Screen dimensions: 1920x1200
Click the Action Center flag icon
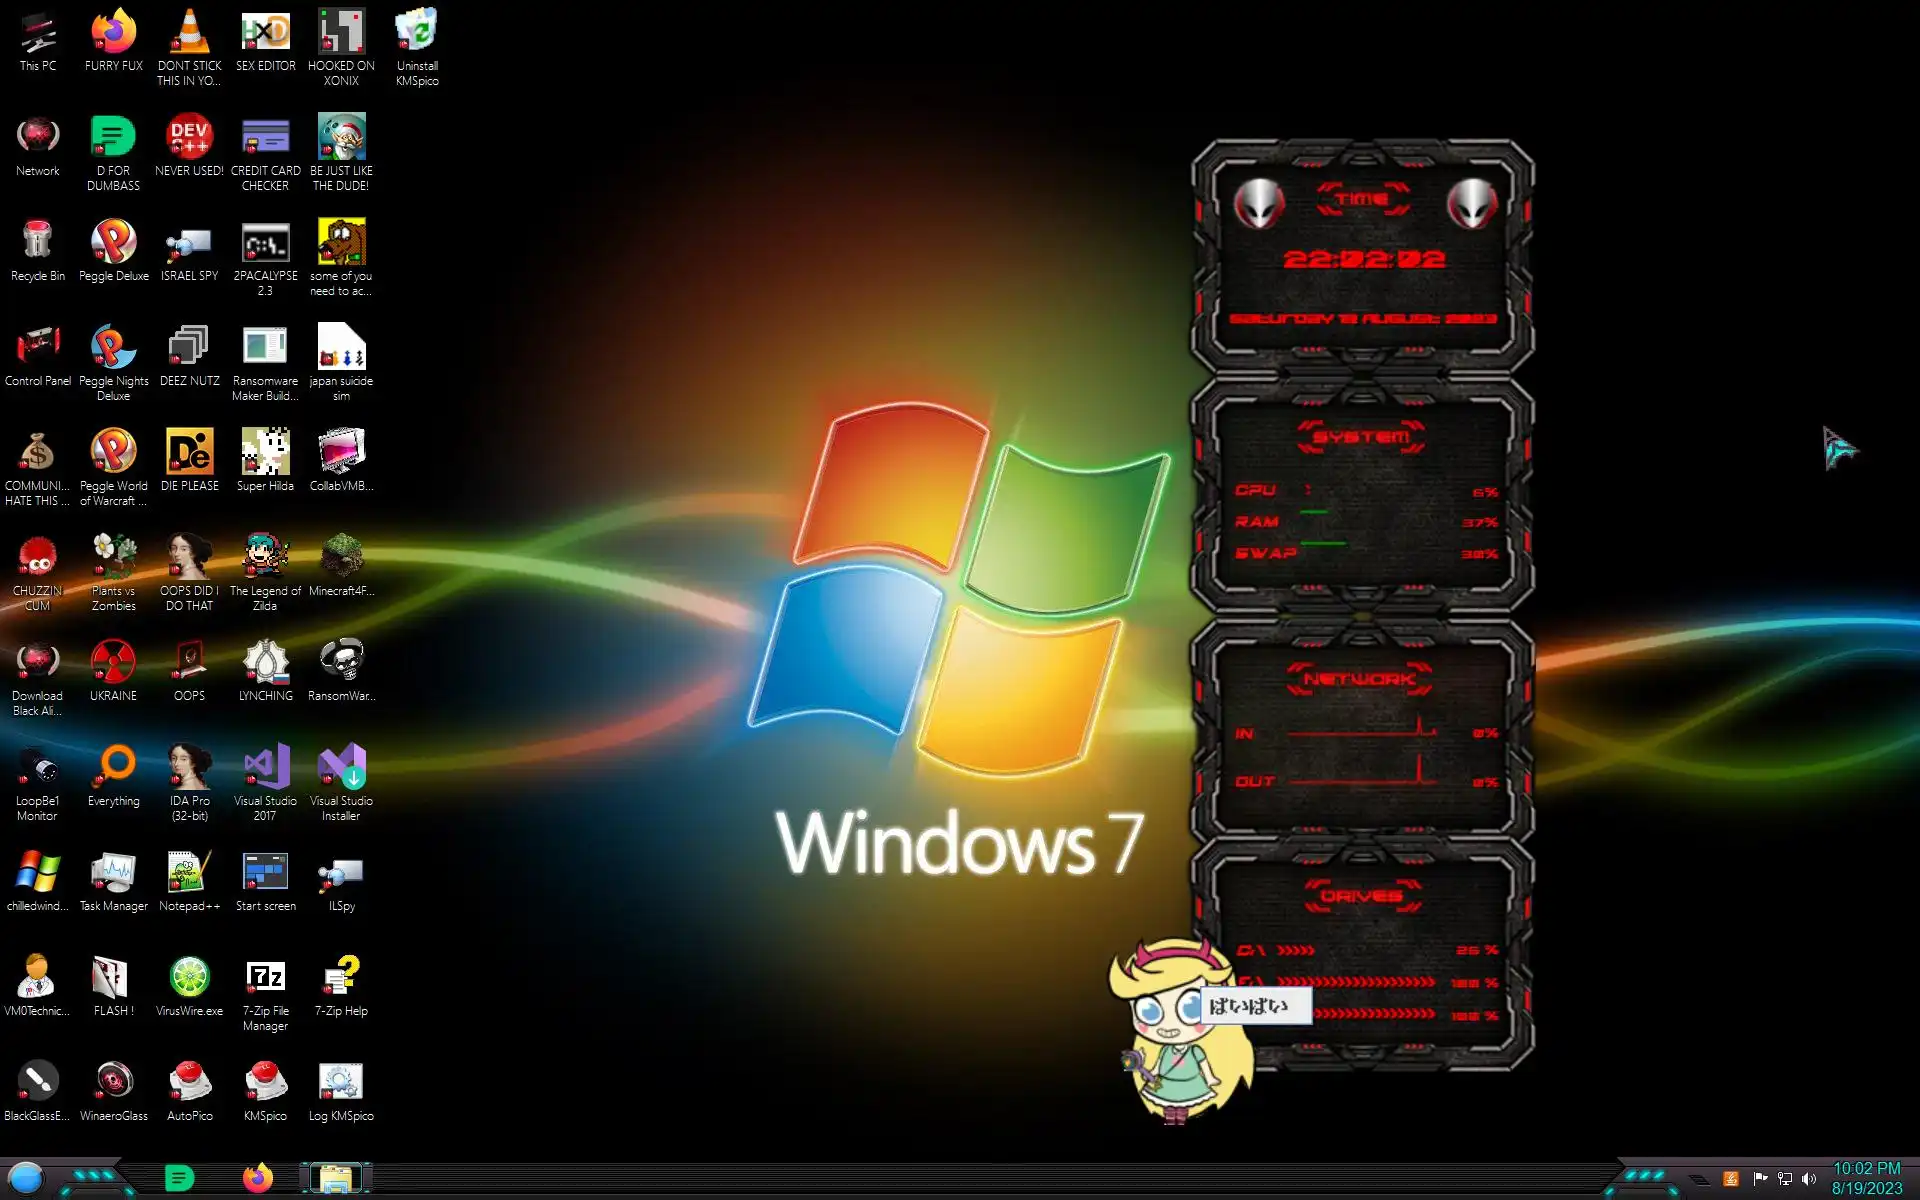tap(1760, 1179)
